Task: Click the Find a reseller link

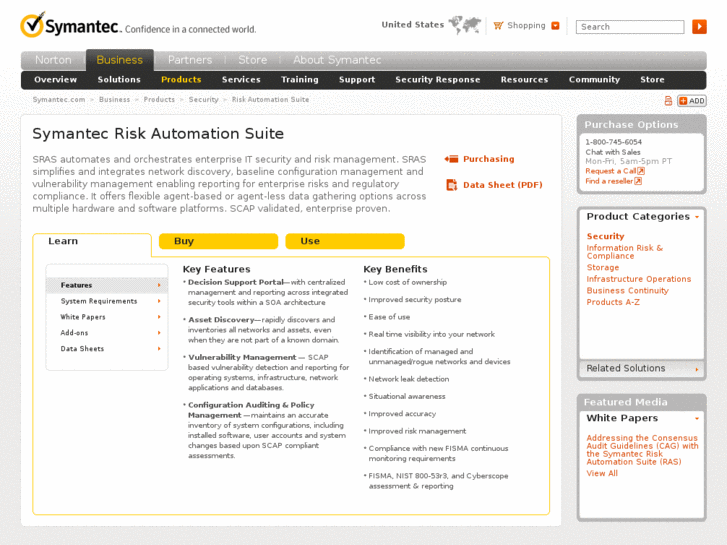Action: point(609,181)
